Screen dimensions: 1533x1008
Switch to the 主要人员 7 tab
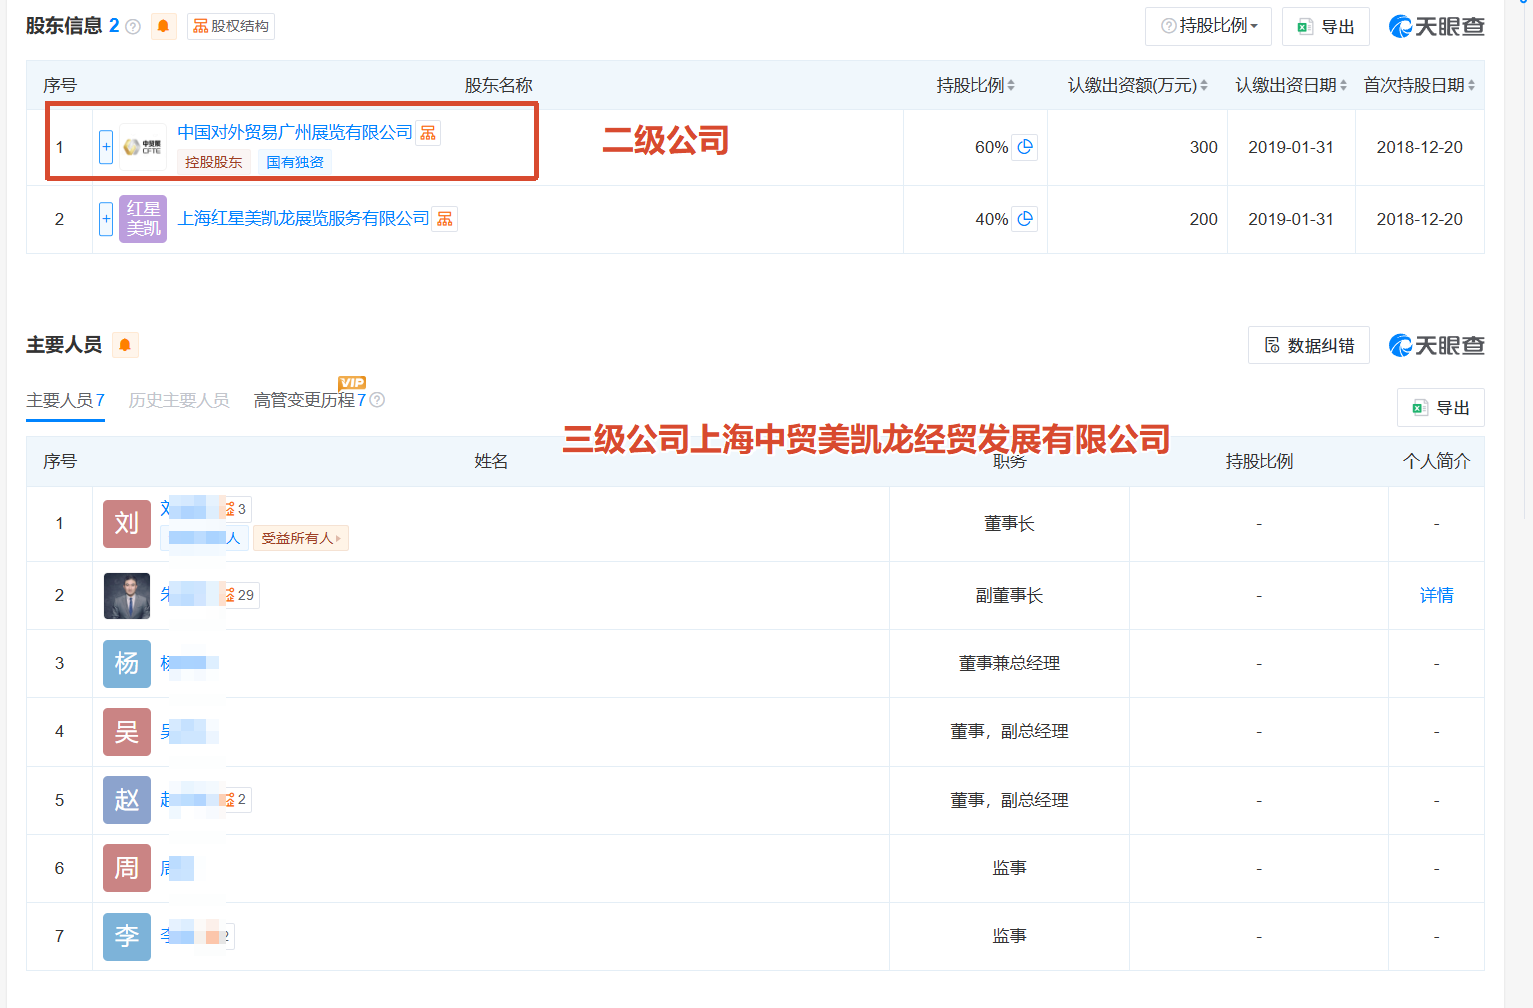pyautogui.click(x=65, y=400)
